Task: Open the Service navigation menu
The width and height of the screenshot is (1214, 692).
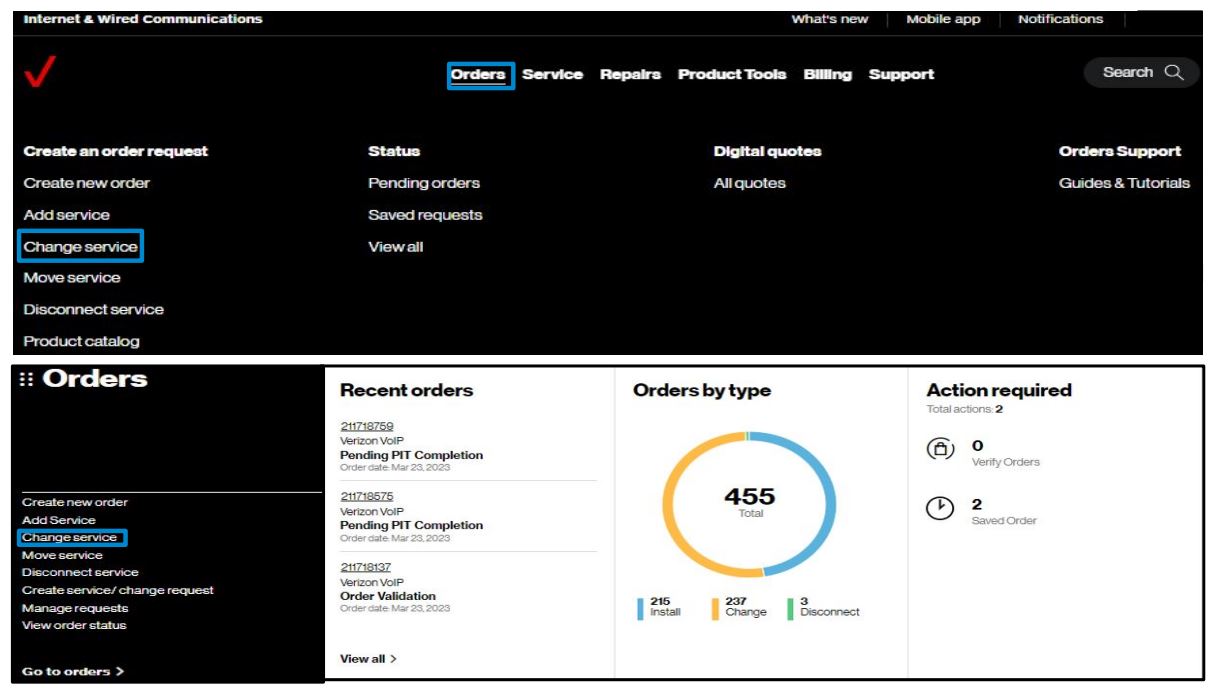Action: [x=552, y=74]
